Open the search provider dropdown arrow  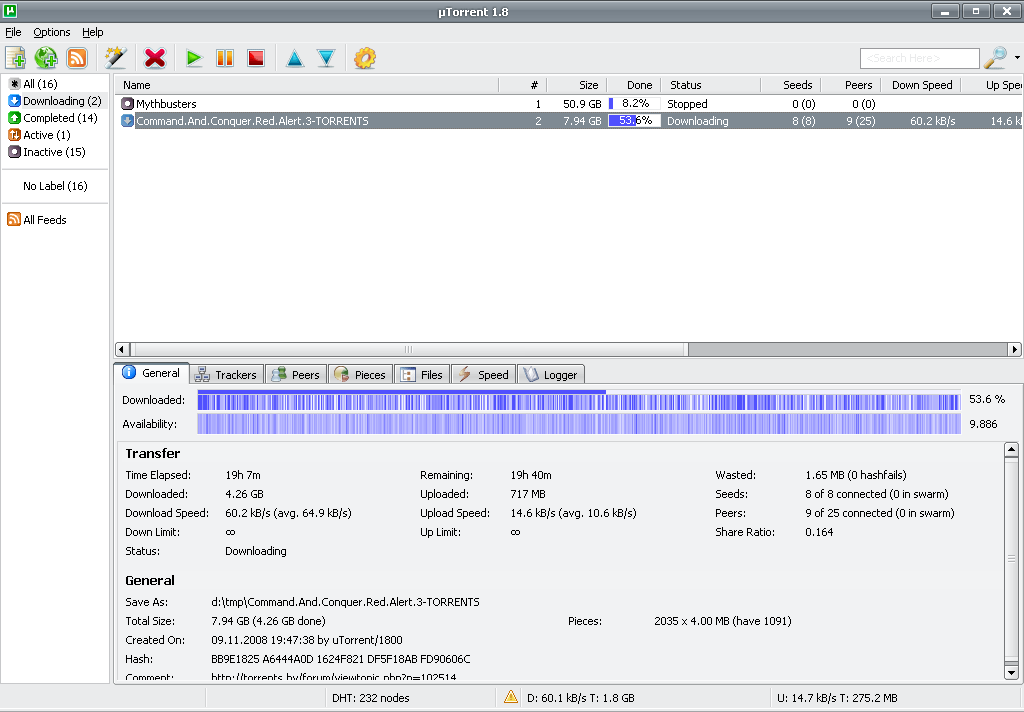pos(1017,58)
